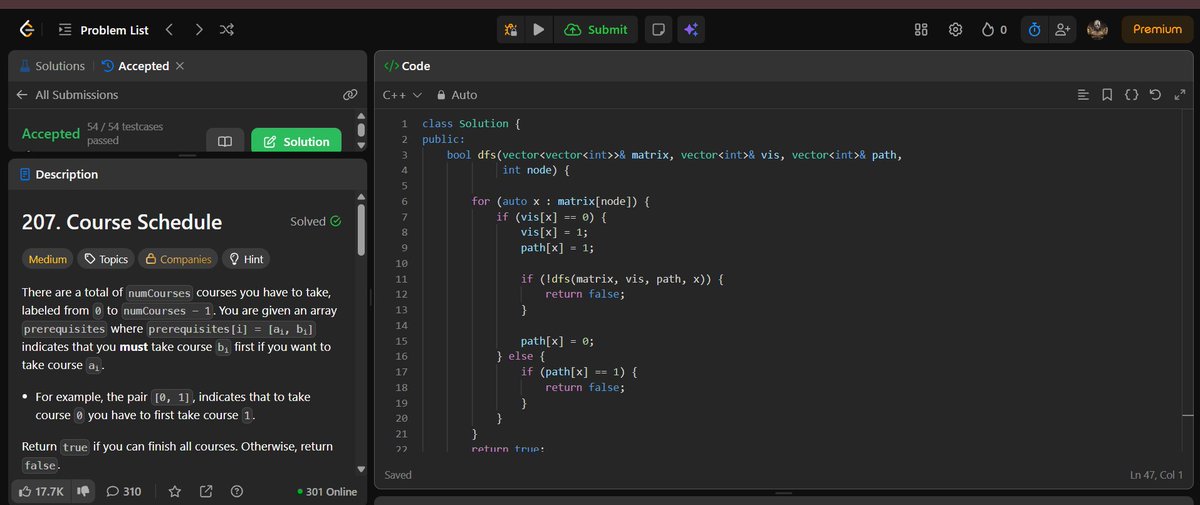Click the curly braces icon
Screen dimensions: 1200x505
[x=1131, y=95]
